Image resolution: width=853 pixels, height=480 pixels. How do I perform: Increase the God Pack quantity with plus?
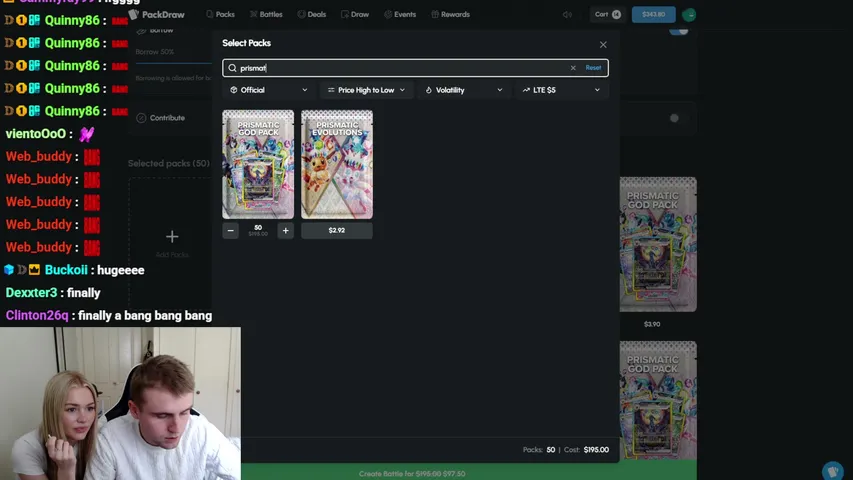[x=286, y=231]
